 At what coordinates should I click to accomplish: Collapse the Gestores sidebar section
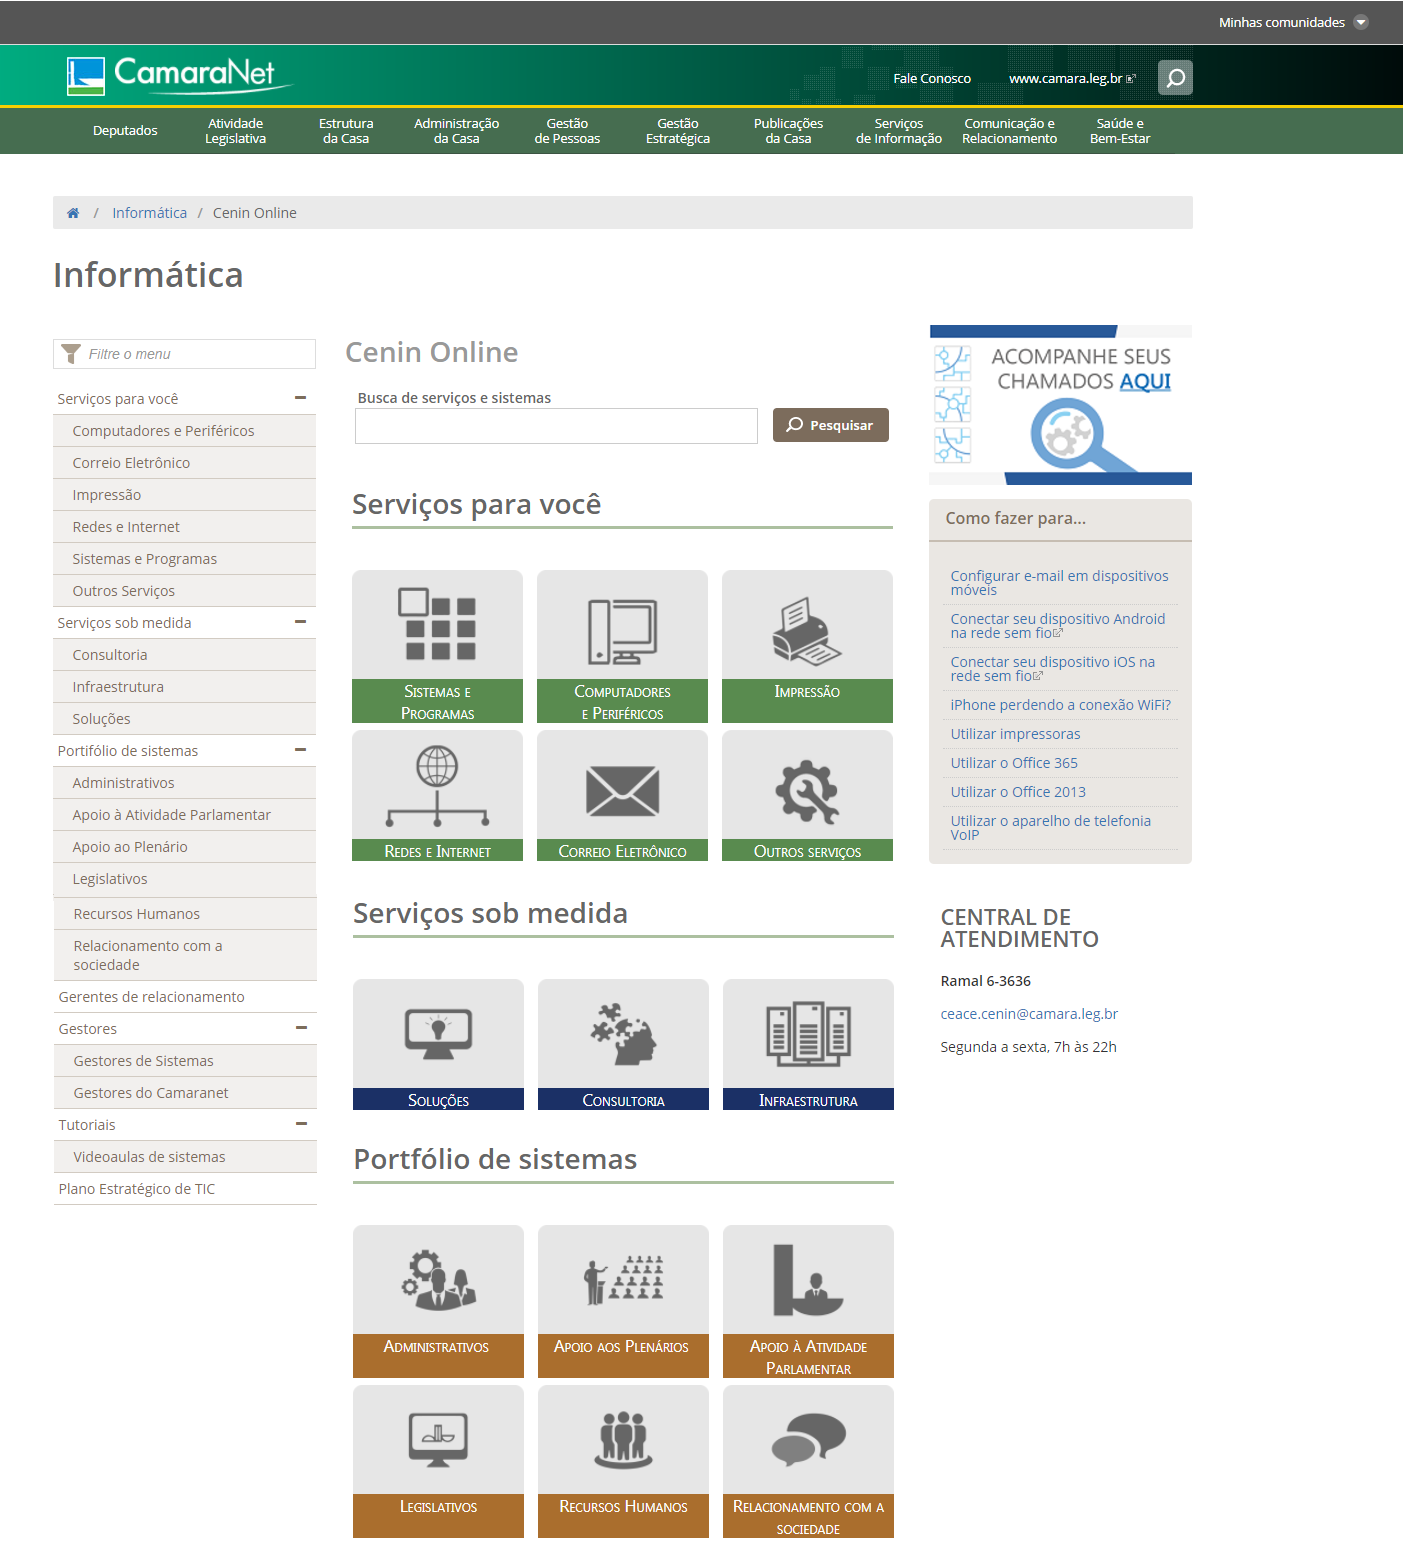click(301, 1028)
